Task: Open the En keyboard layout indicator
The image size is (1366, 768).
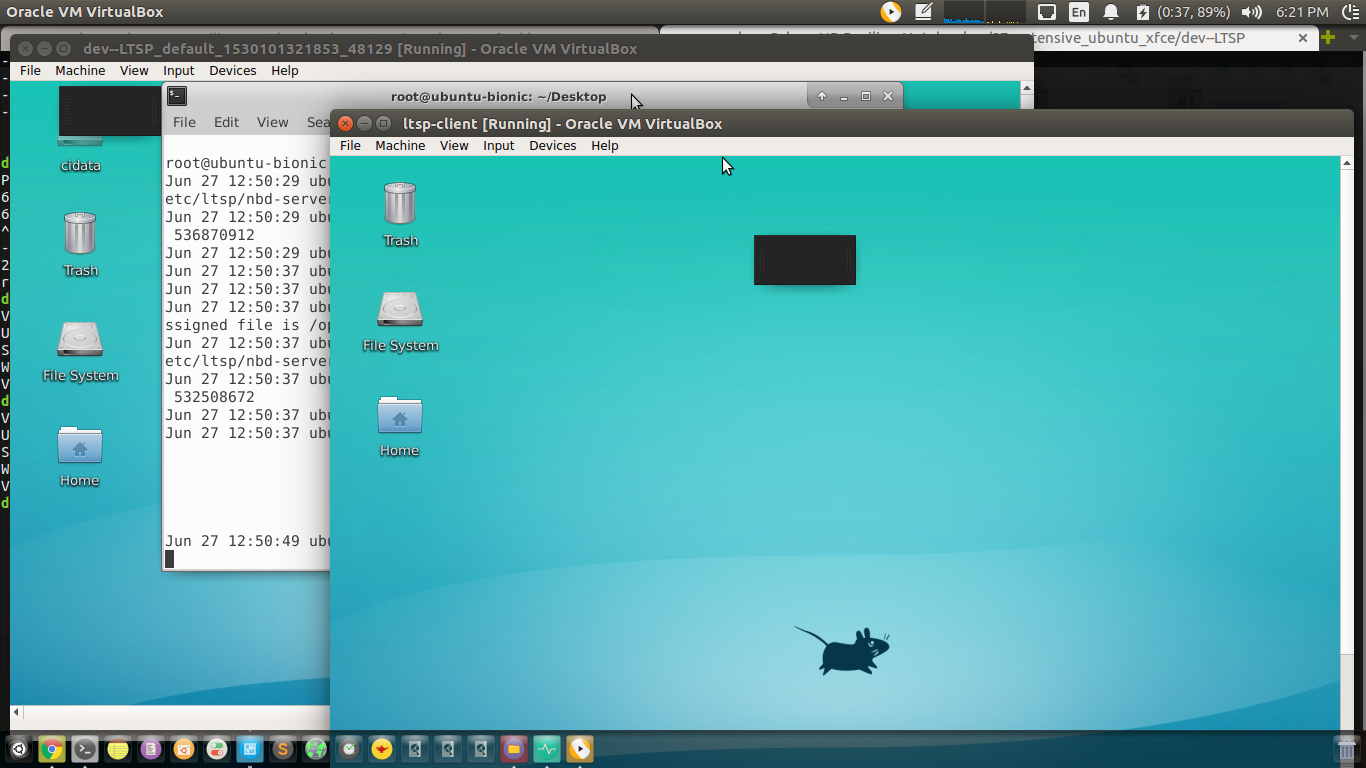Action: 1079,12
